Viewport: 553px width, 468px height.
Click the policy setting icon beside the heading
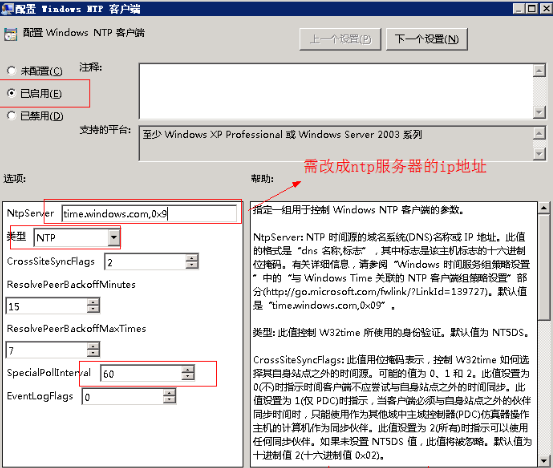pyautogui.click(x=11, y=35)
